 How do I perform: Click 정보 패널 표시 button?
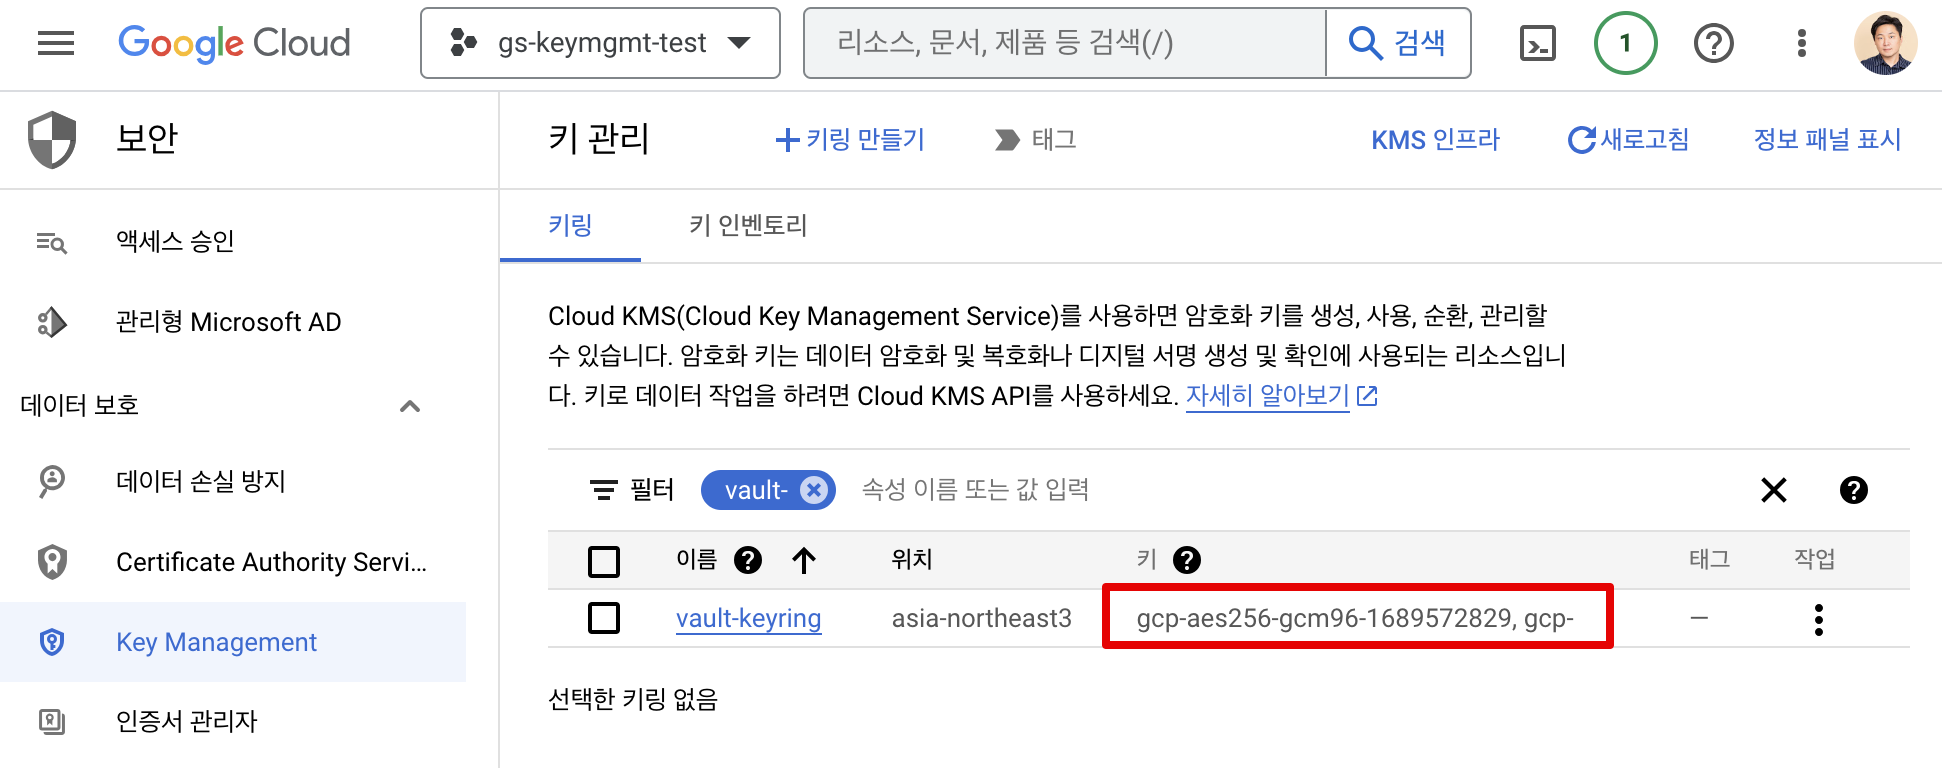[x=1827, y=140]
